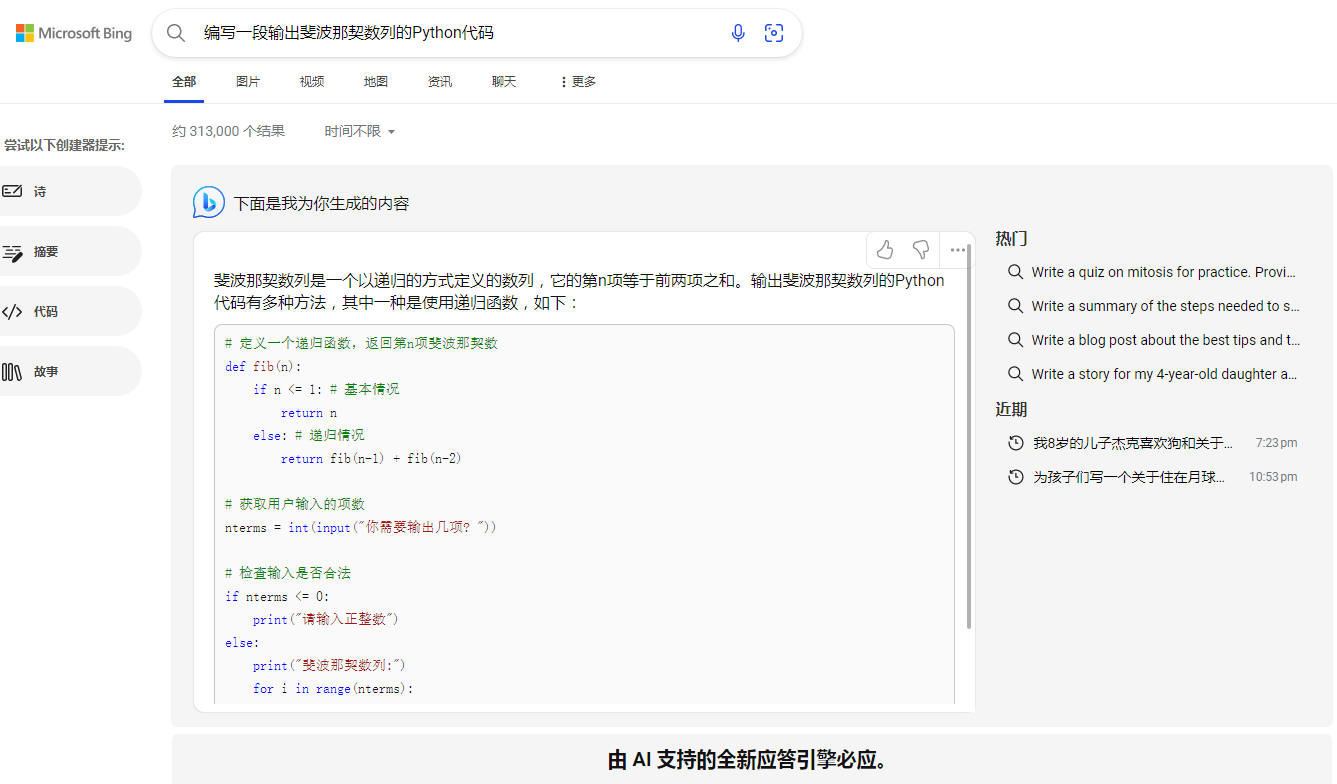This screenshot has width=1337, height=784.
Task: Open the 资讯 tab
Action: click(440, 82)
